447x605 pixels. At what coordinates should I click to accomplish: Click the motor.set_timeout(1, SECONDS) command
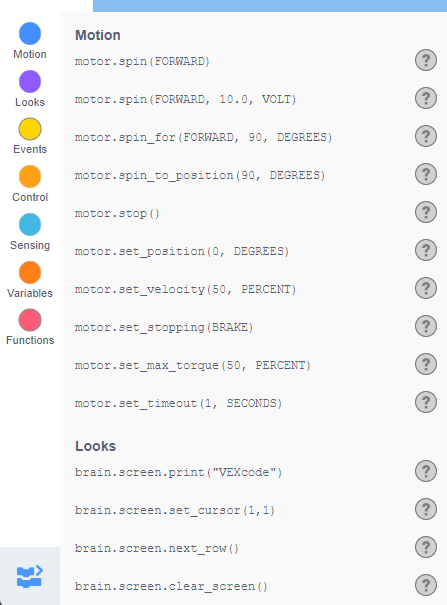[178, 404]
